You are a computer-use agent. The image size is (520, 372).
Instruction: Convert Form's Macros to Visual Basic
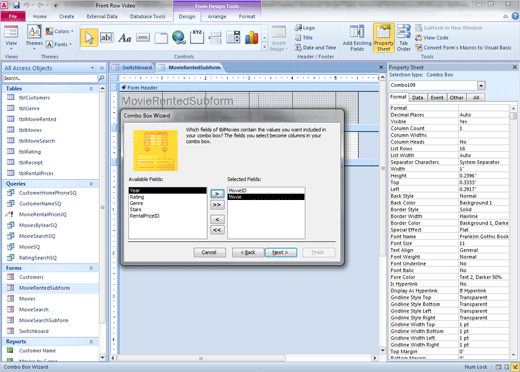tap(463, 48)
